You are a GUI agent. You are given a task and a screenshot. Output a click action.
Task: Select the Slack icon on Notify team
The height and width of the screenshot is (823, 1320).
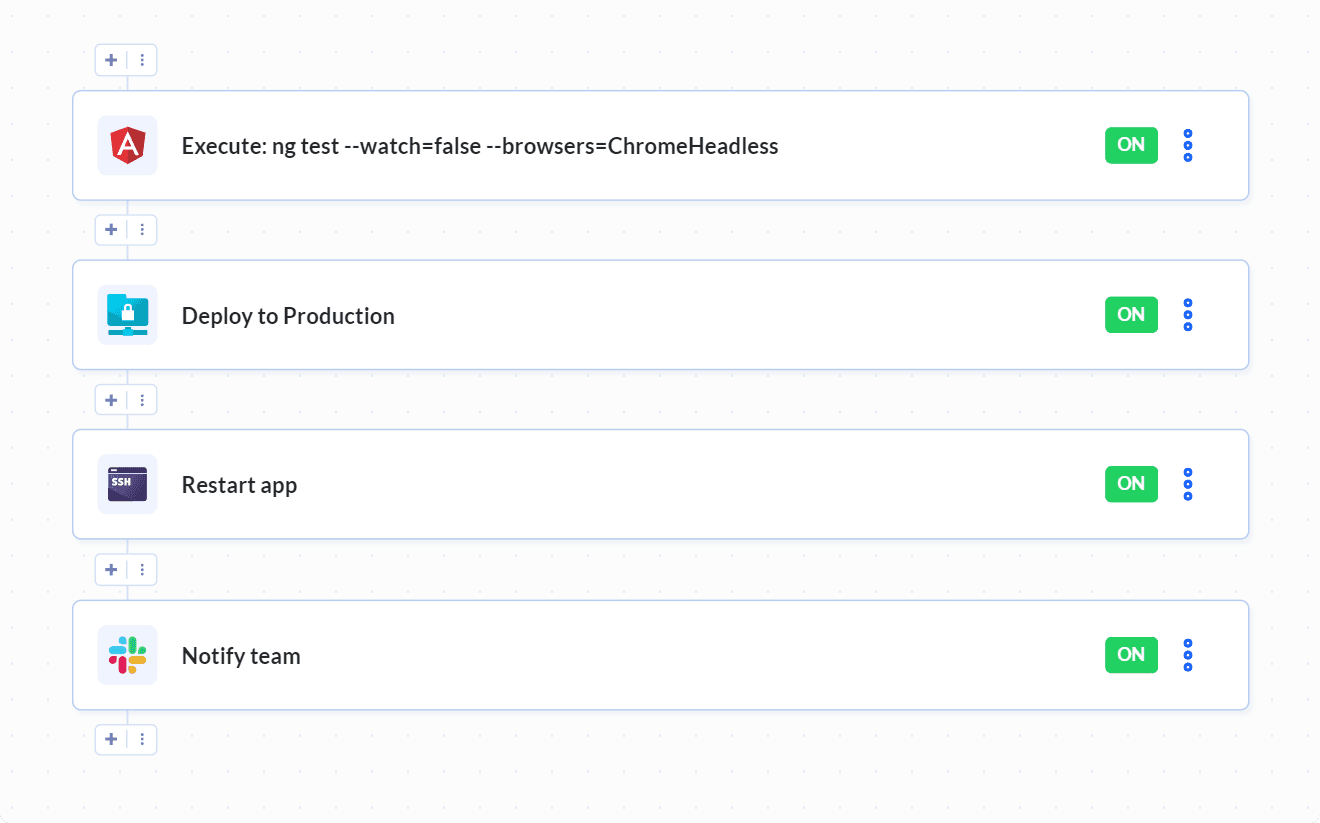click(x=127, y=655)
